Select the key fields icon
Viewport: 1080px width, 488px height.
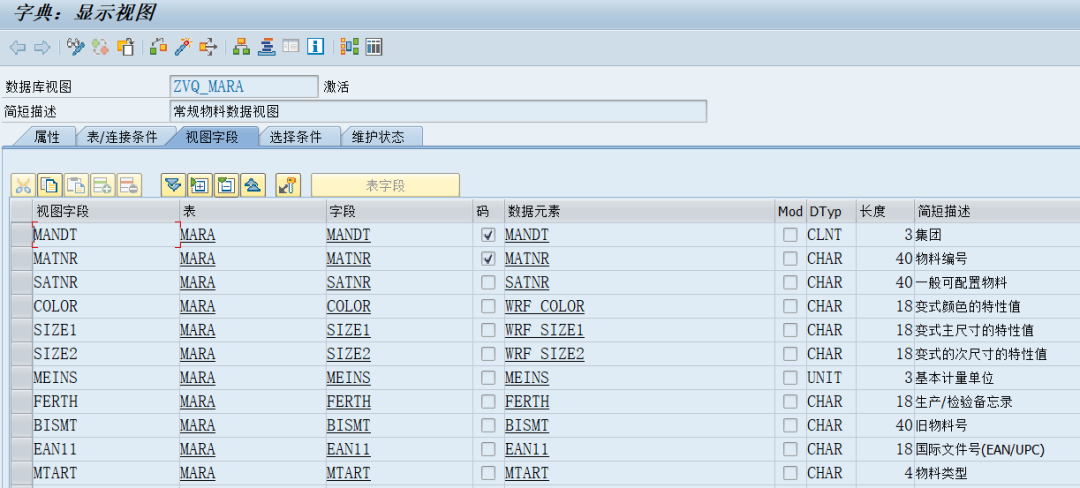tap(288, 184)
